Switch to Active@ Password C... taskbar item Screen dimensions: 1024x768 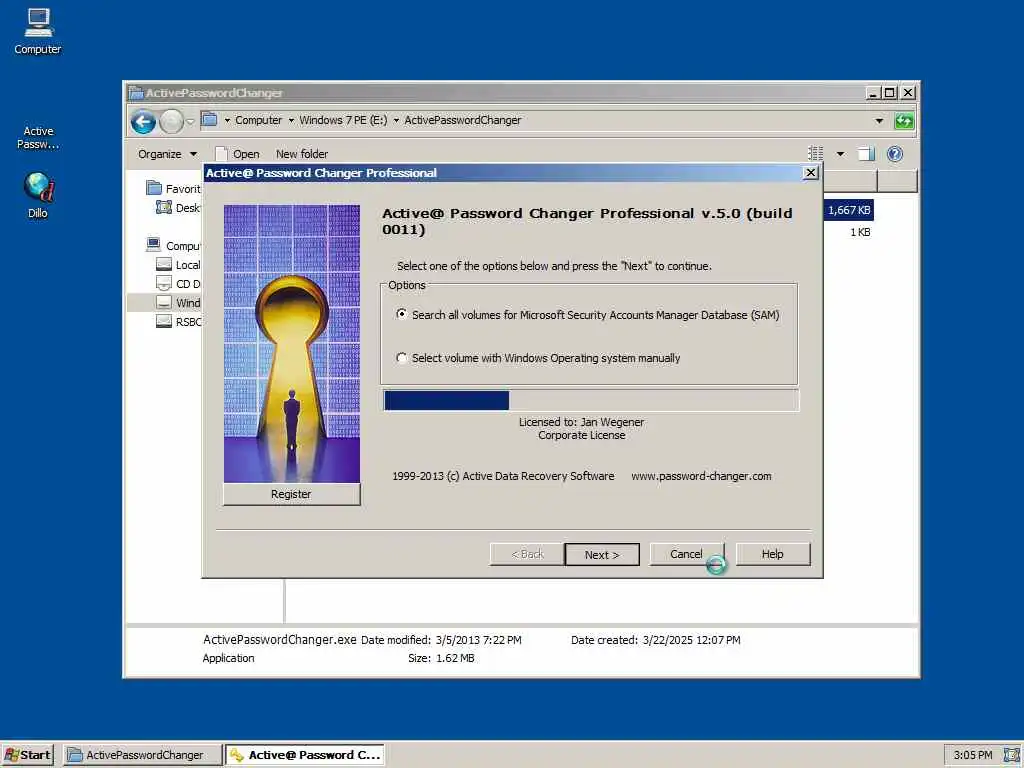305,755
